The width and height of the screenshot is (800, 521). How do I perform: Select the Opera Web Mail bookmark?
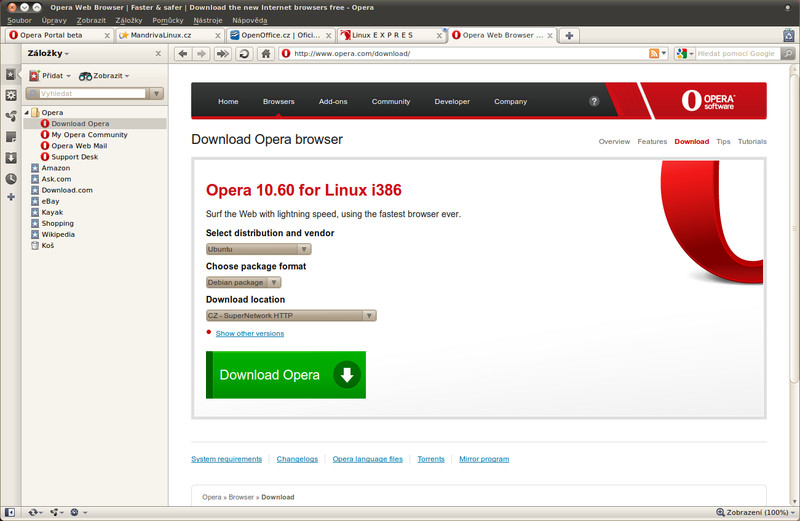[x=79, y=146]
